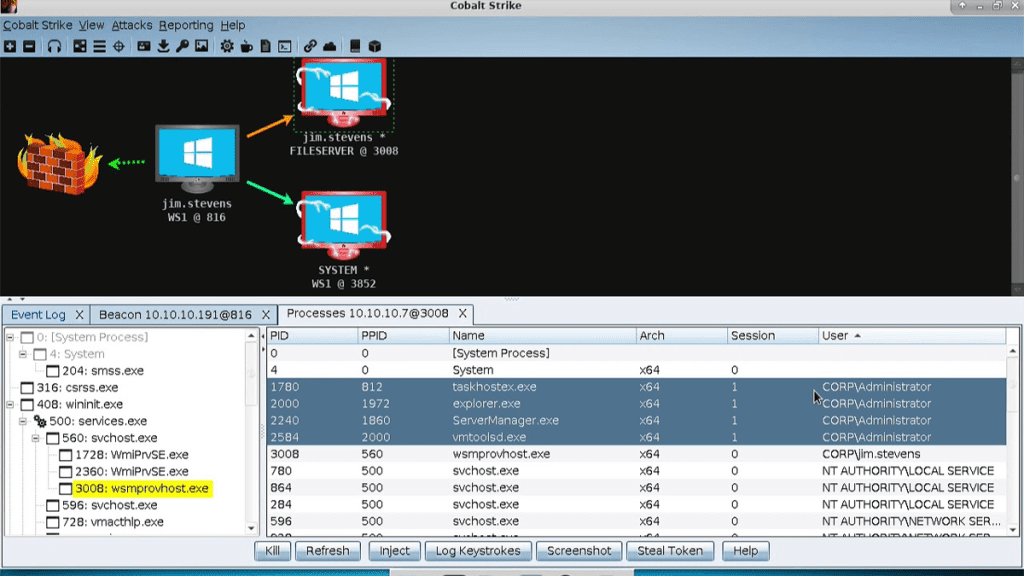The height and width of the screenshot is (576, 1024).
Task: Switch to the Event Log tab
Action: (38, 314)
